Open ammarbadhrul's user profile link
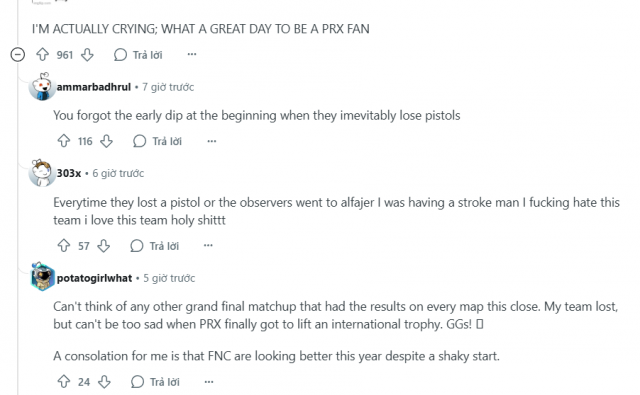Image resolution: width=640 pixels, height=395 pixels. [x=94, y=87]
